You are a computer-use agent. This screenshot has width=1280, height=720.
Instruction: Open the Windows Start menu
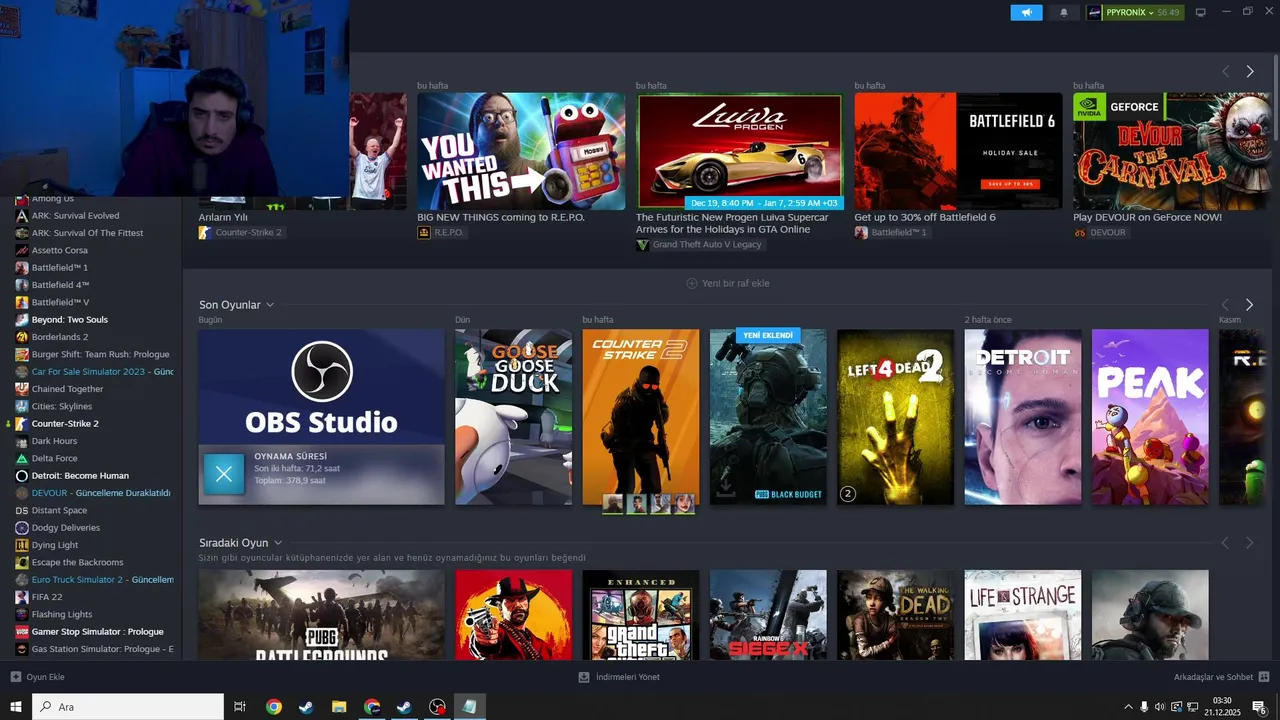[16, 707]
